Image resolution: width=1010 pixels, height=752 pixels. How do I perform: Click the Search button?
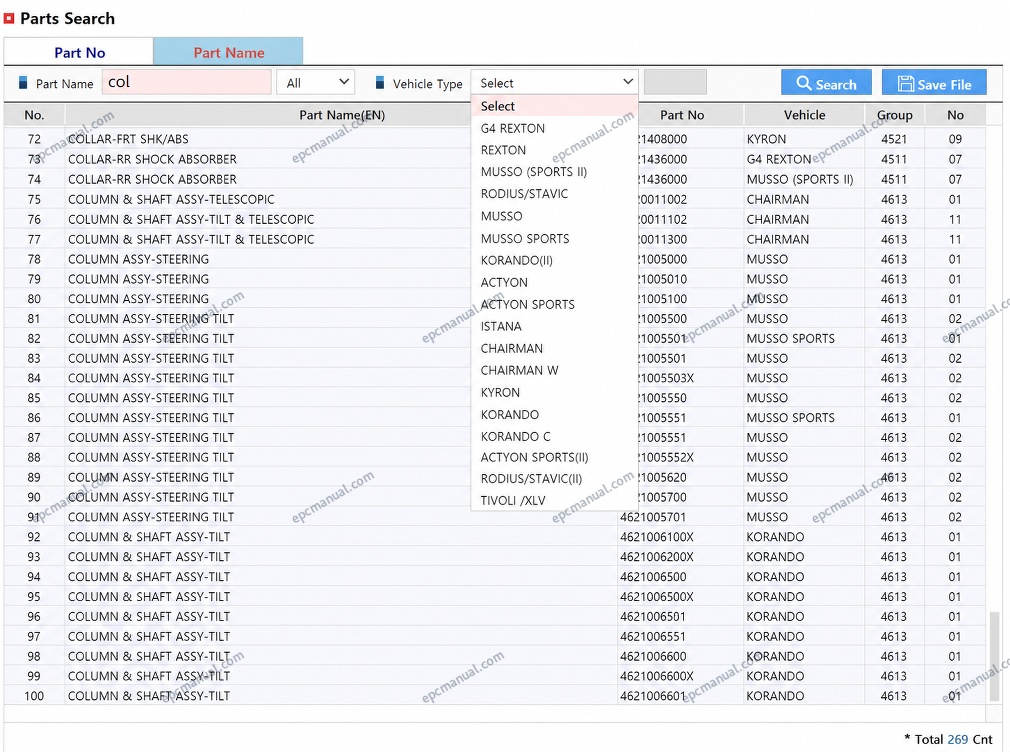[x=826, y=83]
